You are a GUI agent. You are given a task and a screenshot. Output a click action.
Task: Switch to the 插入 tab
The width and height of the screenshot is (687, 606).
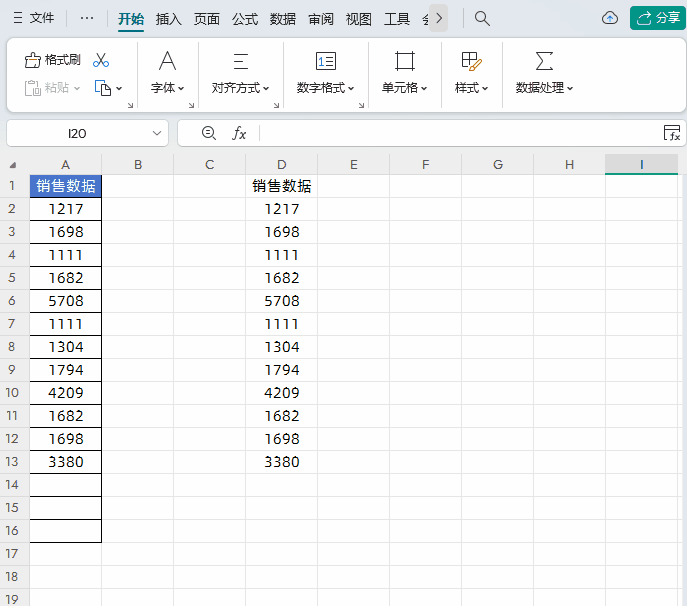click(x=168, y=19)
